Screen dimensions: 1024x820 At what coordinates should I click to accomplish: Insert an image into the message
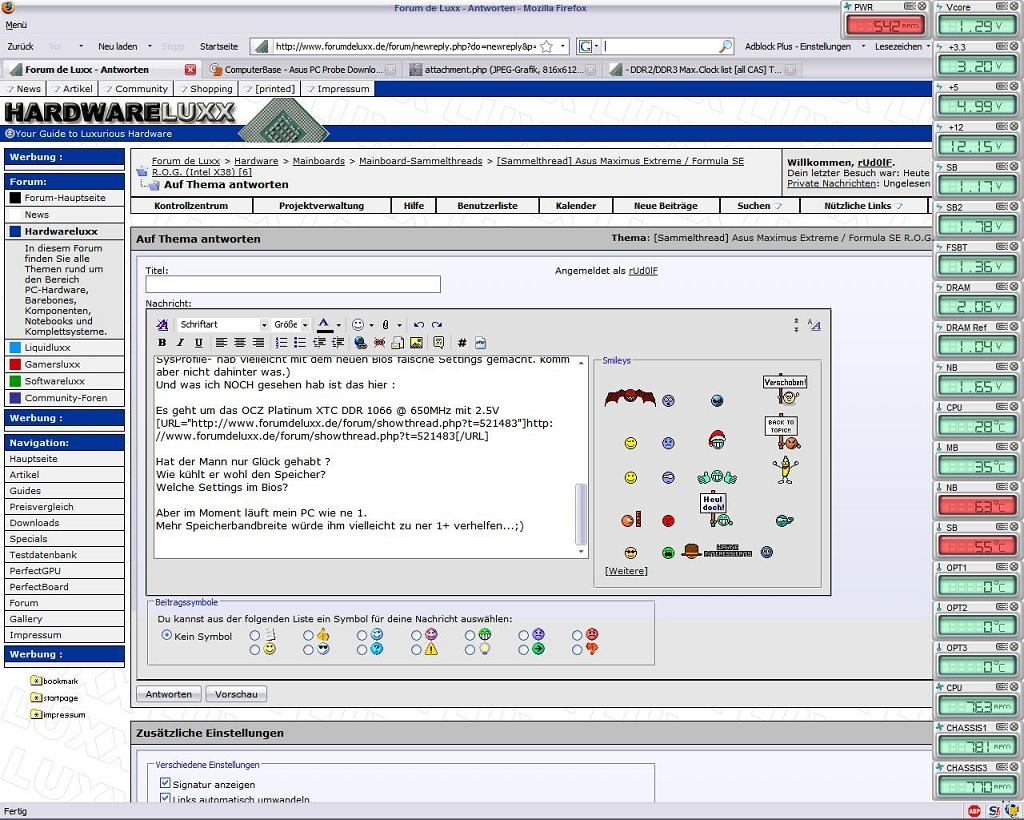point(416,343)
